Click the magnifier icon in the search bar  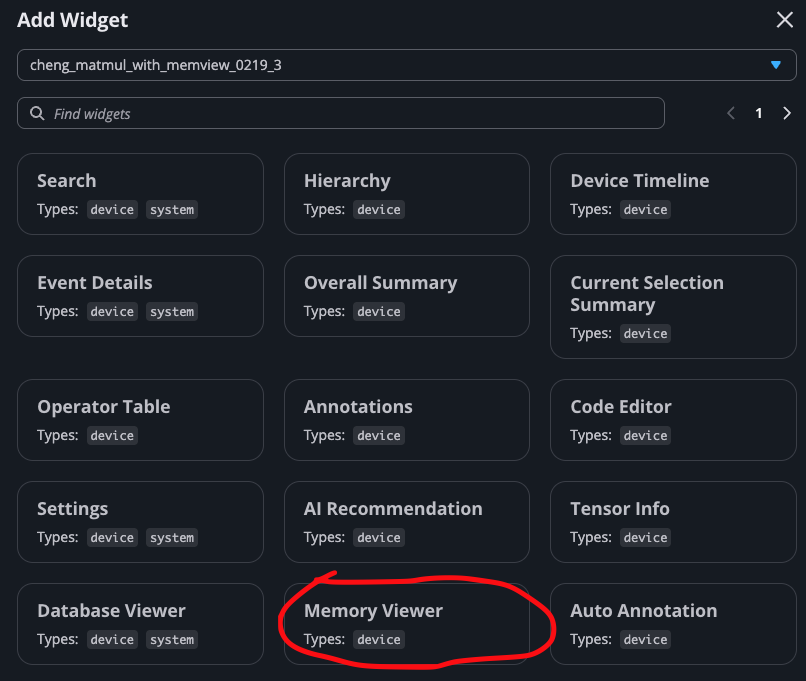click(x=38, y=112)
